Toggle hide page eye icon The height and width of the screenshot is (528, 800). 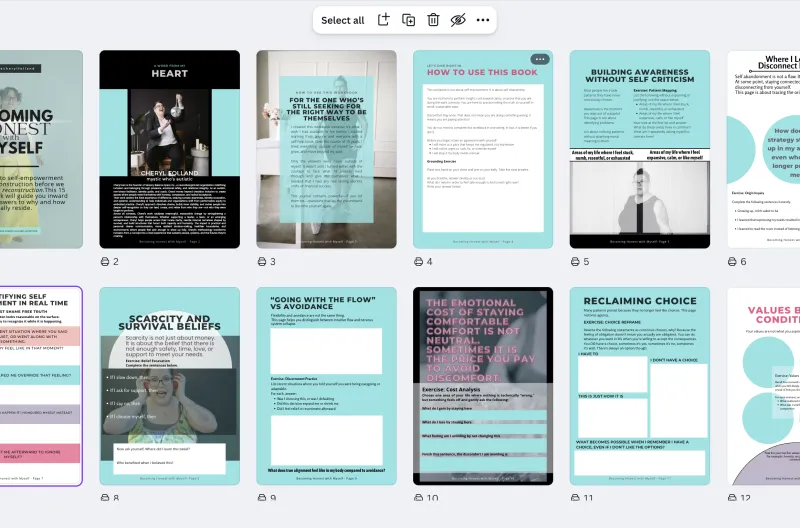point(458,20)
